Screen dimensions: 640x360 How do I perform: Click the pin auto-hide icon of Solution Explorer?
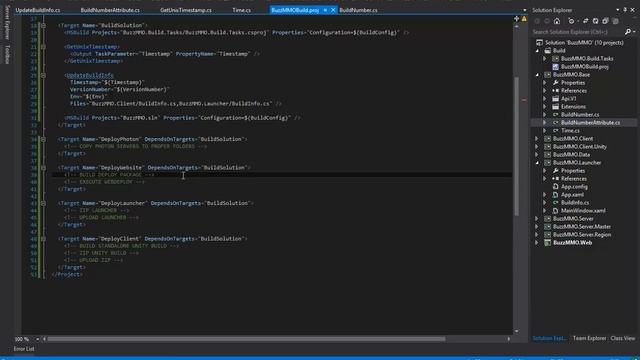625,10
